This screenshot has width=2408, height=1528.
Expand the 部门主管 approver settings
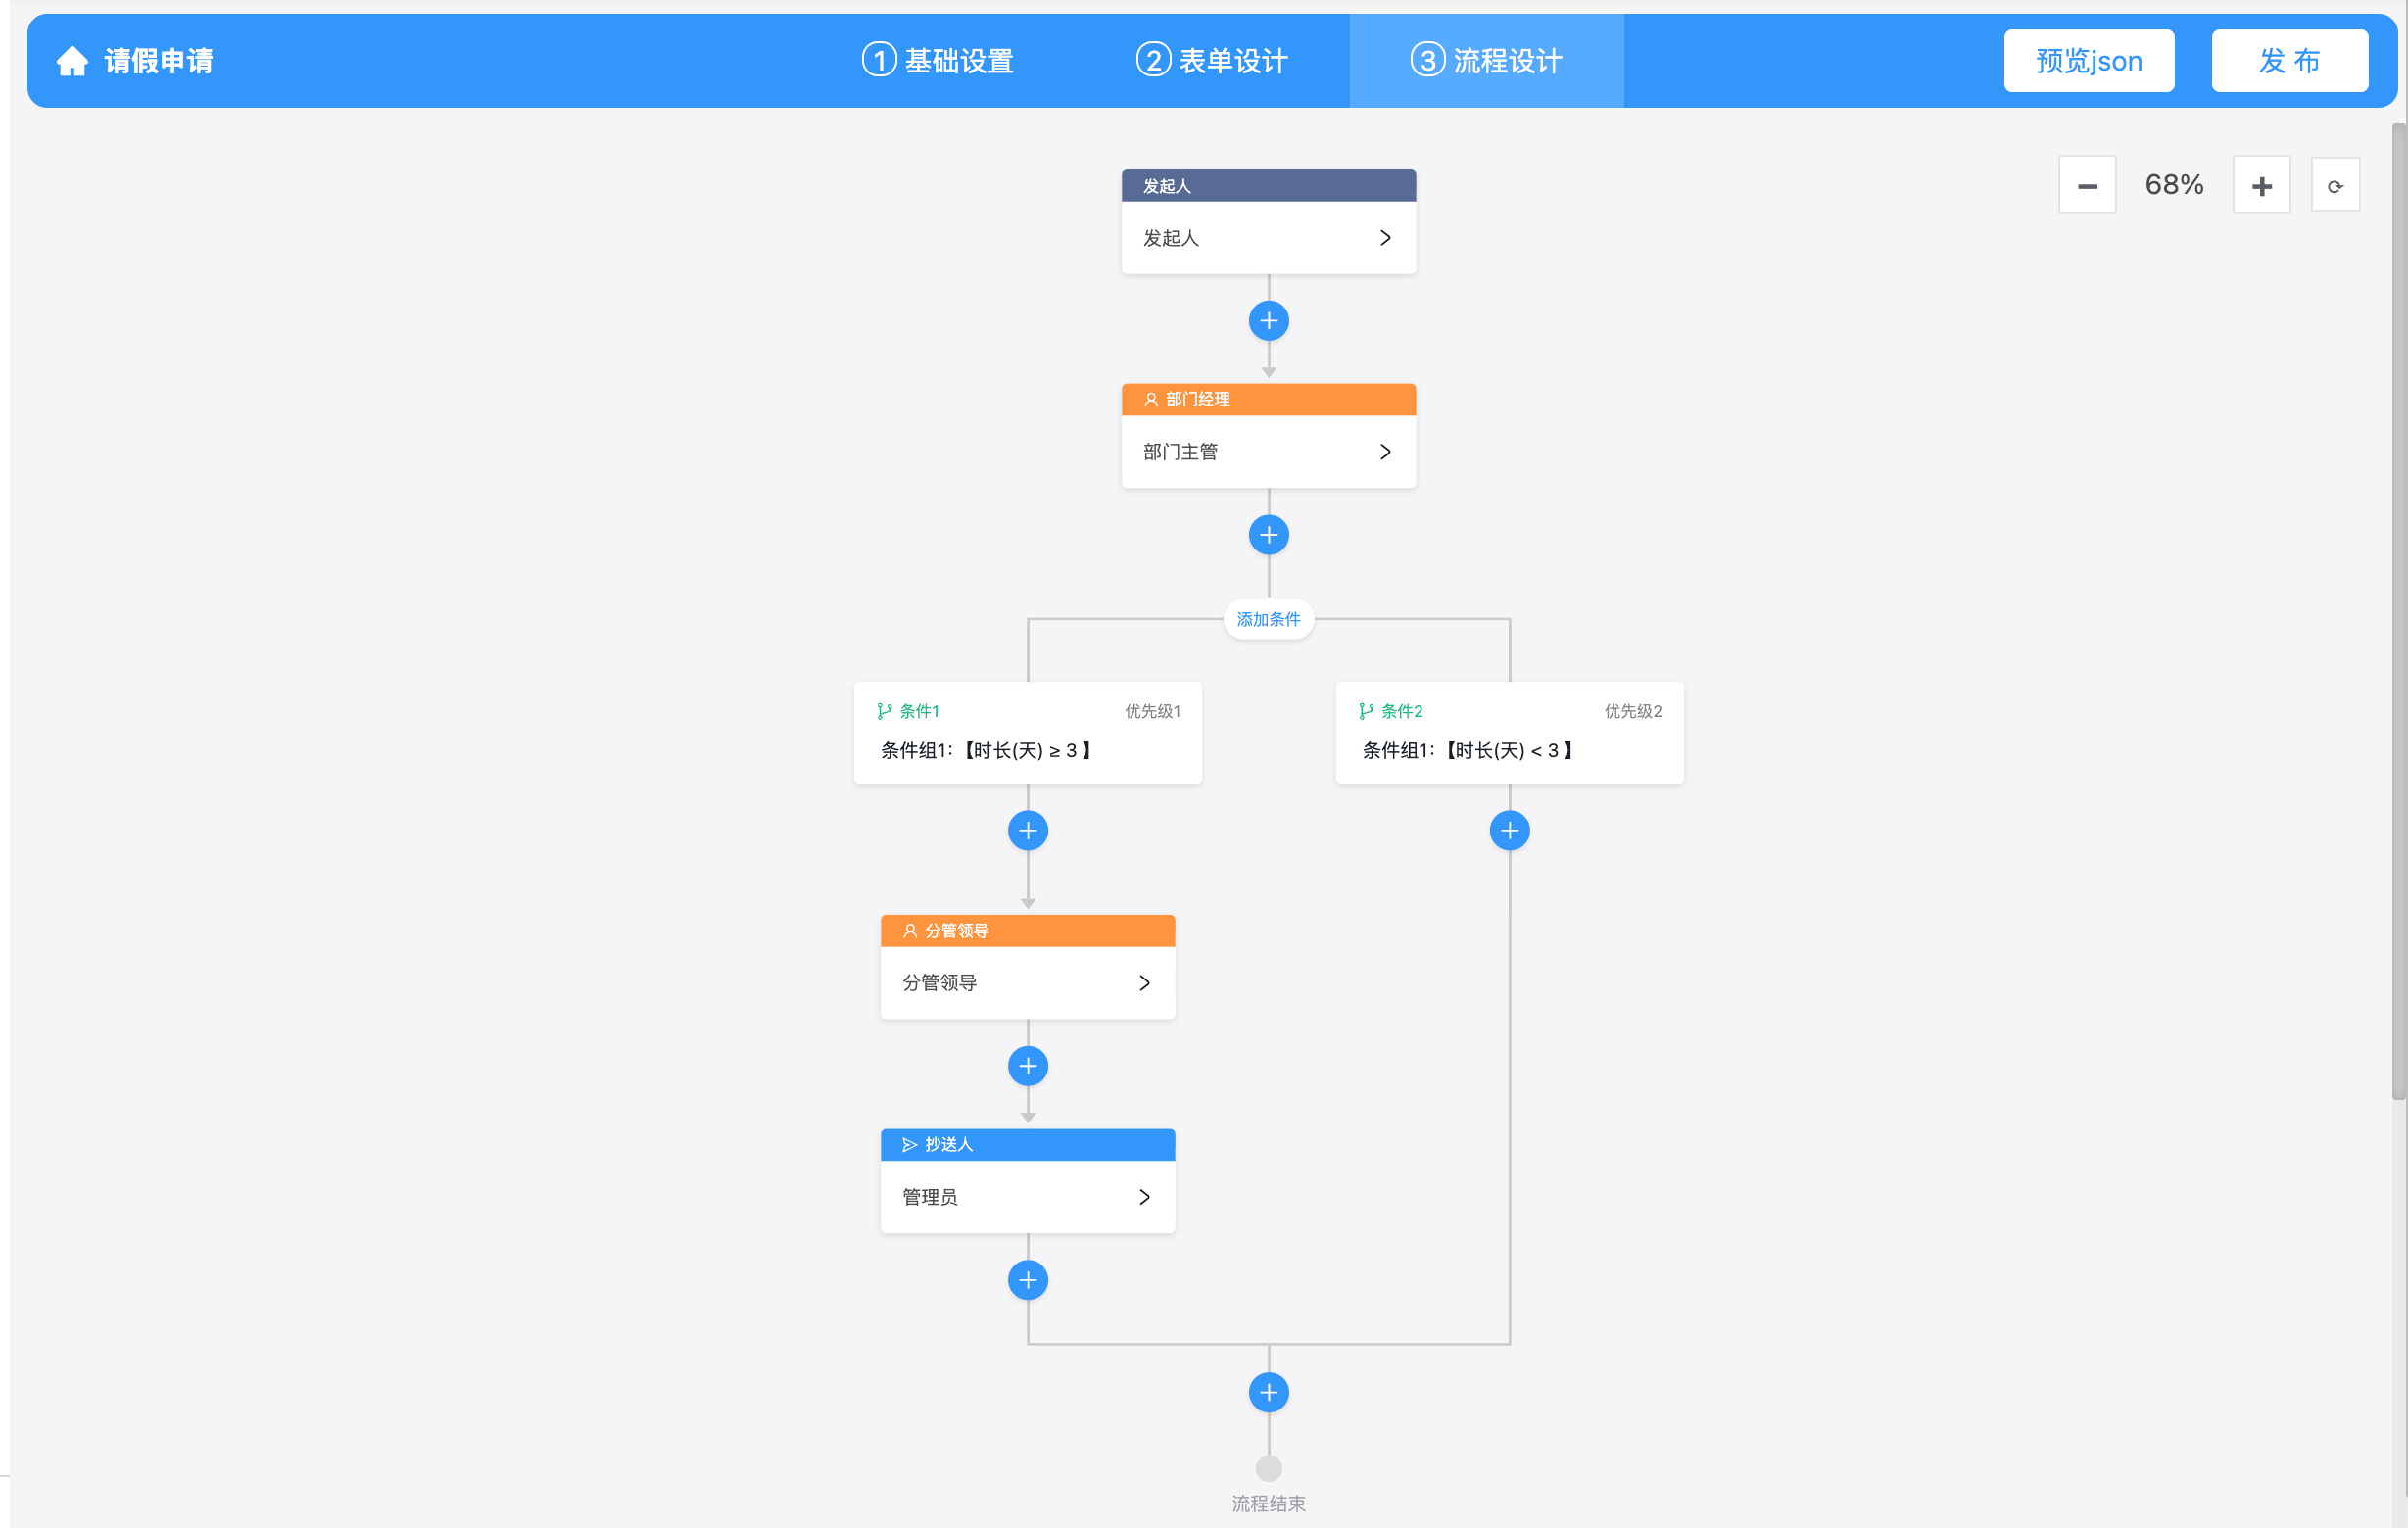pos(1385,452)
